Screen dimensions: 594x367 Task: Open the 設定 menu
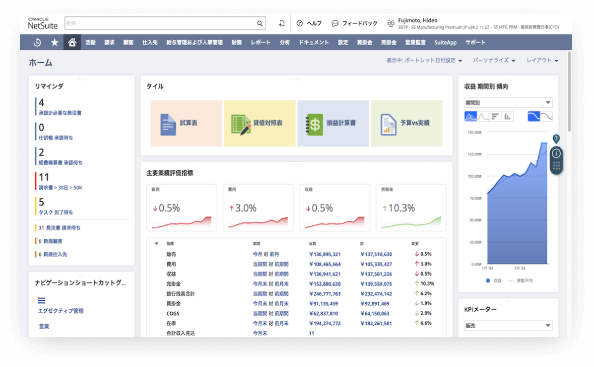pos(343,42)
